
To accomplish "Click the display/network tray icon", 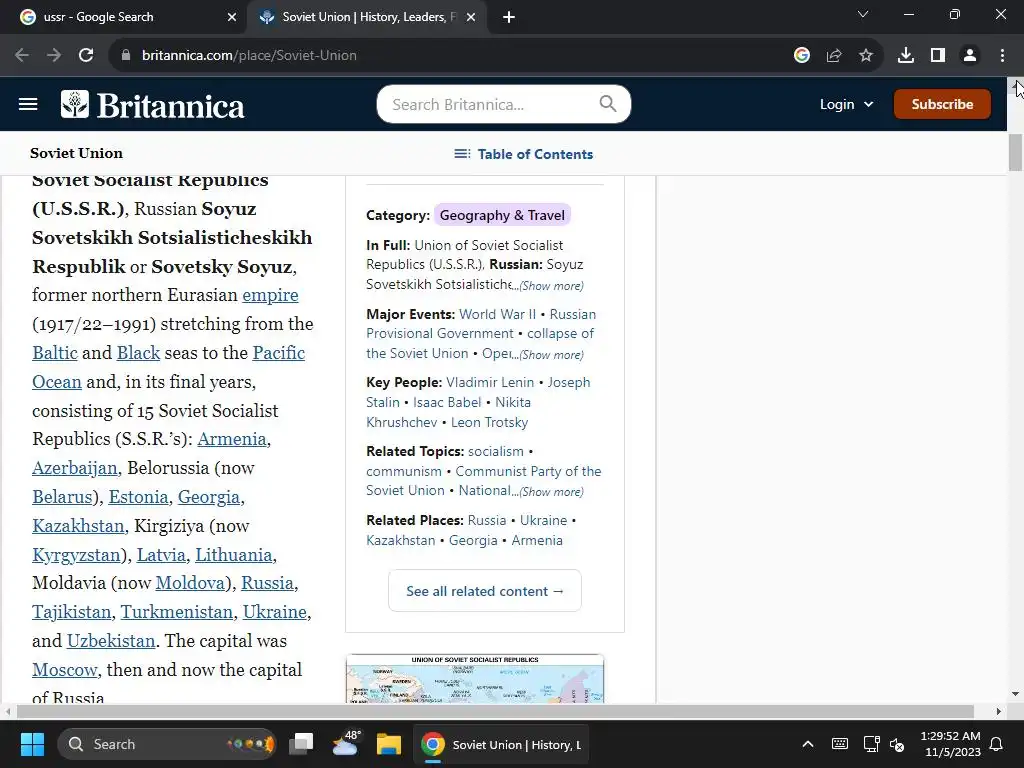I will [x=871, y=744].
